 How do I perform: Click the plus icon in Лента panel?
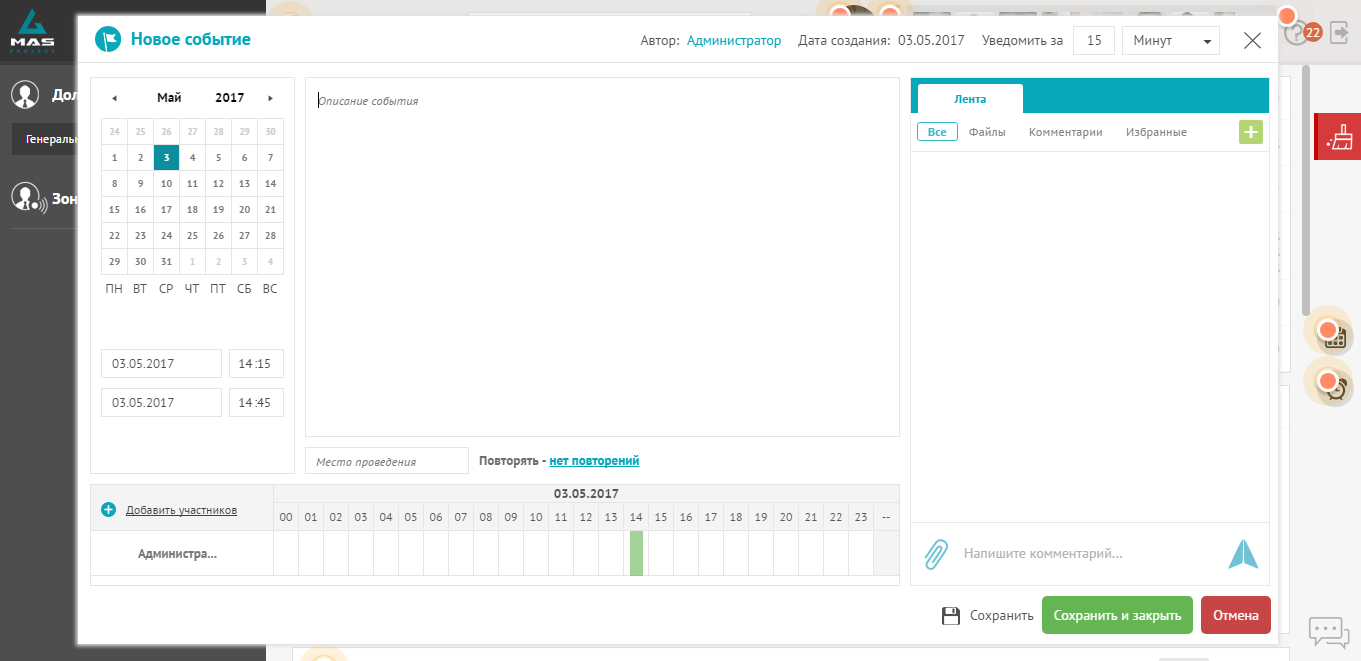(1251, 132)
